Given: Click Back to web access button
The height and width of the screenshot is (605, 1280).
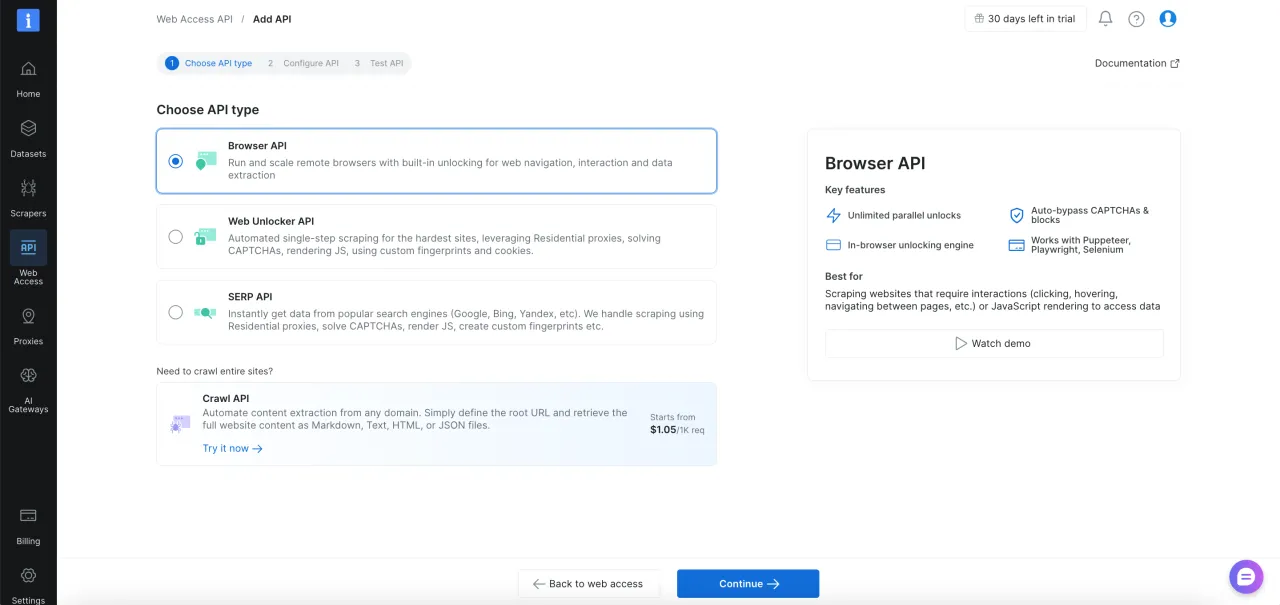Looking at the screenshot, I should (x=588, y=584).
